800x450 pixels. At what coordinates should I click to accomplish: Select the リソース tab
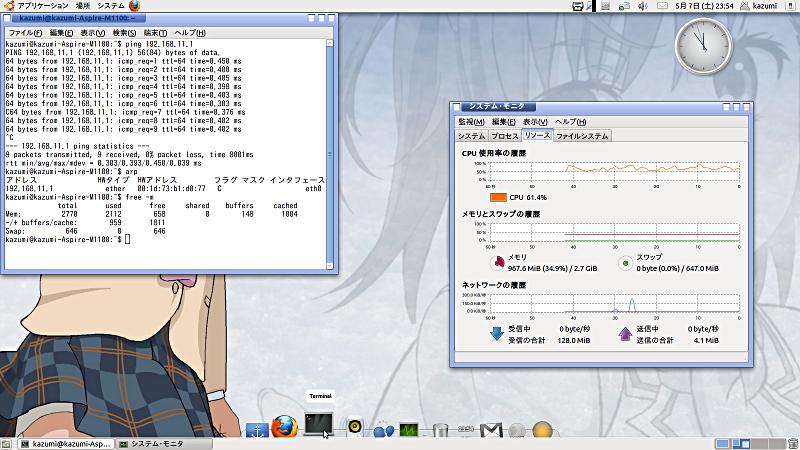click(x=537, y=135)
